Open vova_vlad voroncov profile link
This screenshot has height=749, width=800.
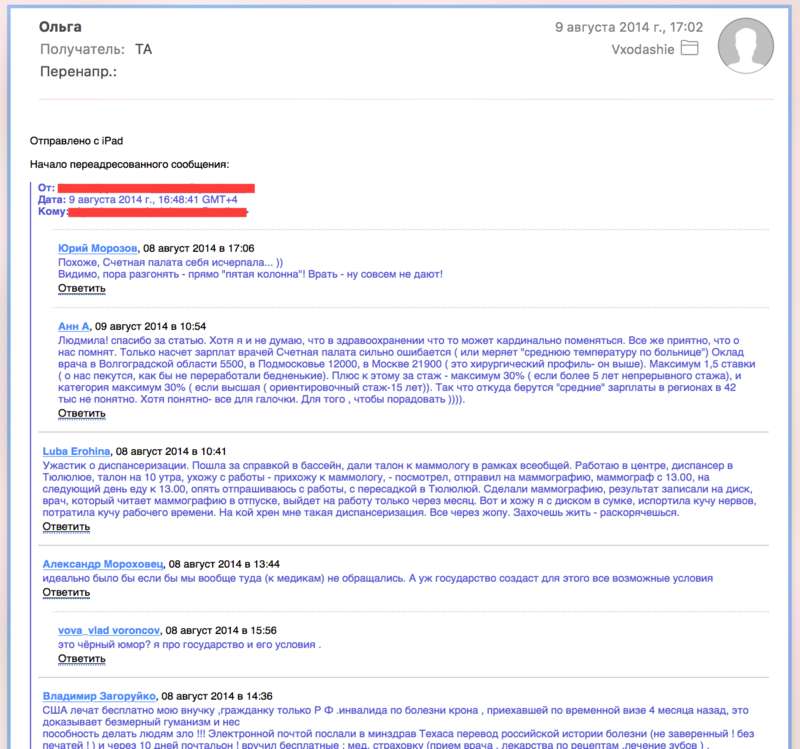(109, 631)
